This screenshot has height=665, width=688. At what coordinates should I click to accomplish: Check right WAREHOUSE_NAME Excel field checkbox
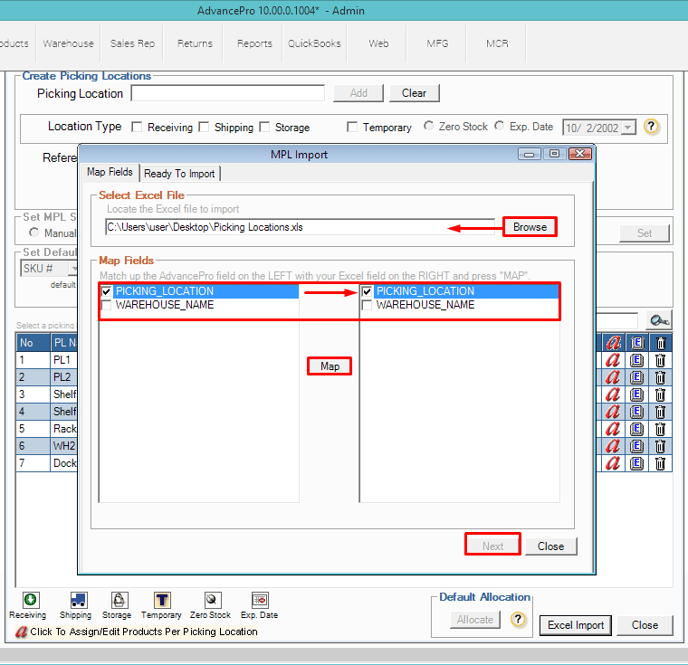pos(367,305)
